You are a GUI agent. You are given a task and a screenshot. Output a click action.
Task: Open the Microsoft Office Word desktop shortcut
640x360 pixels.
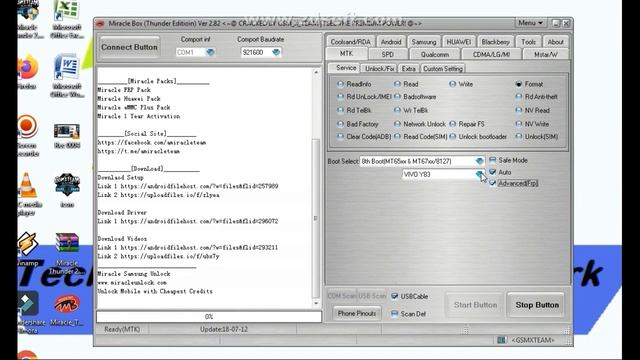67,76
